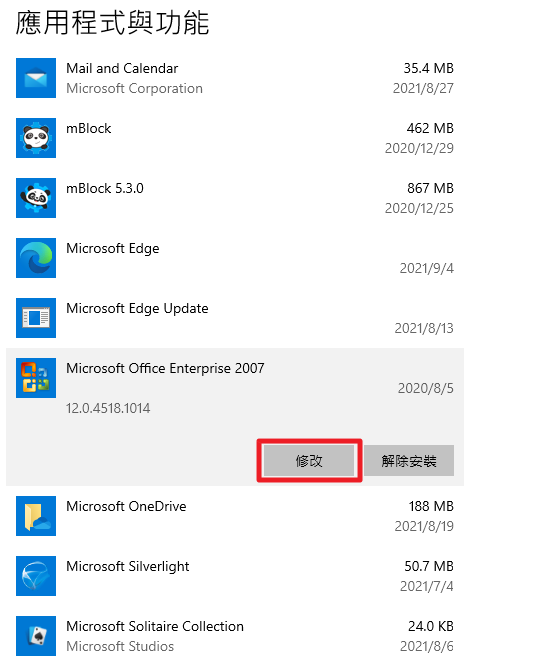Select the Microsoft Edge entry name
Screen dimensions: 535x666
click(x=113, y=248)
